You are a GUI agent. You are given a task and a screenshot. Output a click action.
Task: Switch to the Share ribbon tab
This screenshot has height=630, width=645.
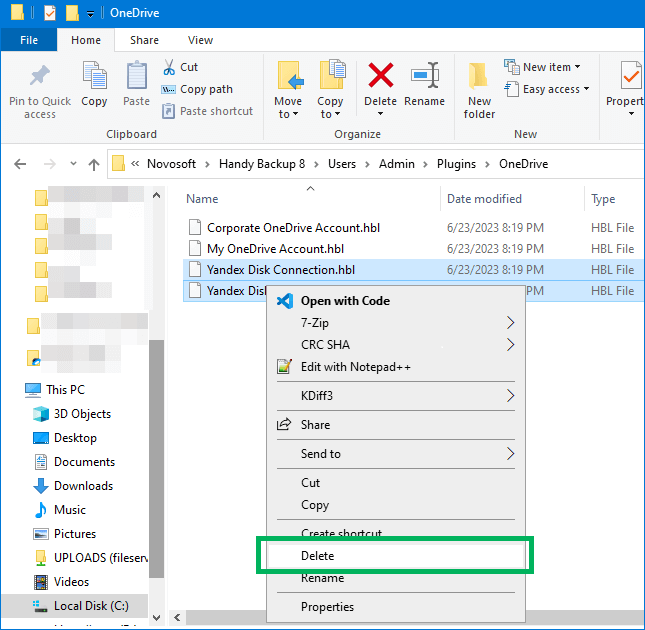coord(144,40)
